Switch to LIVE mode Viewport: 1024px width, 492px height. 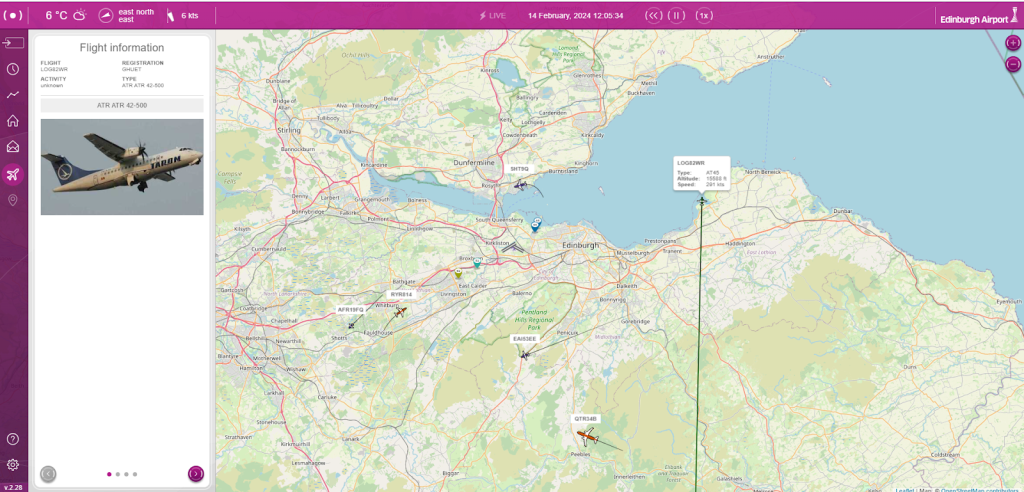click(493, 16)
